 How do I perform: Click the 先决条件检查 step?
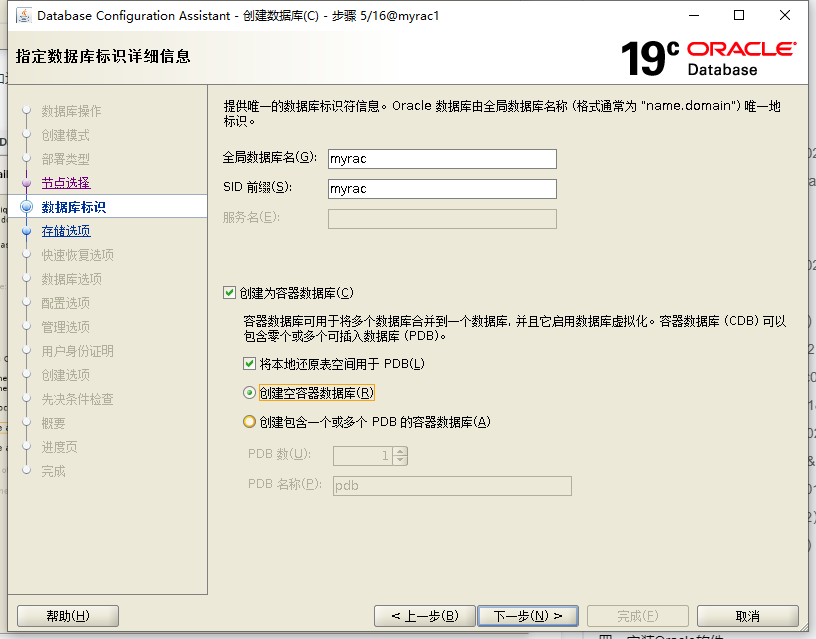pos(78,399)
